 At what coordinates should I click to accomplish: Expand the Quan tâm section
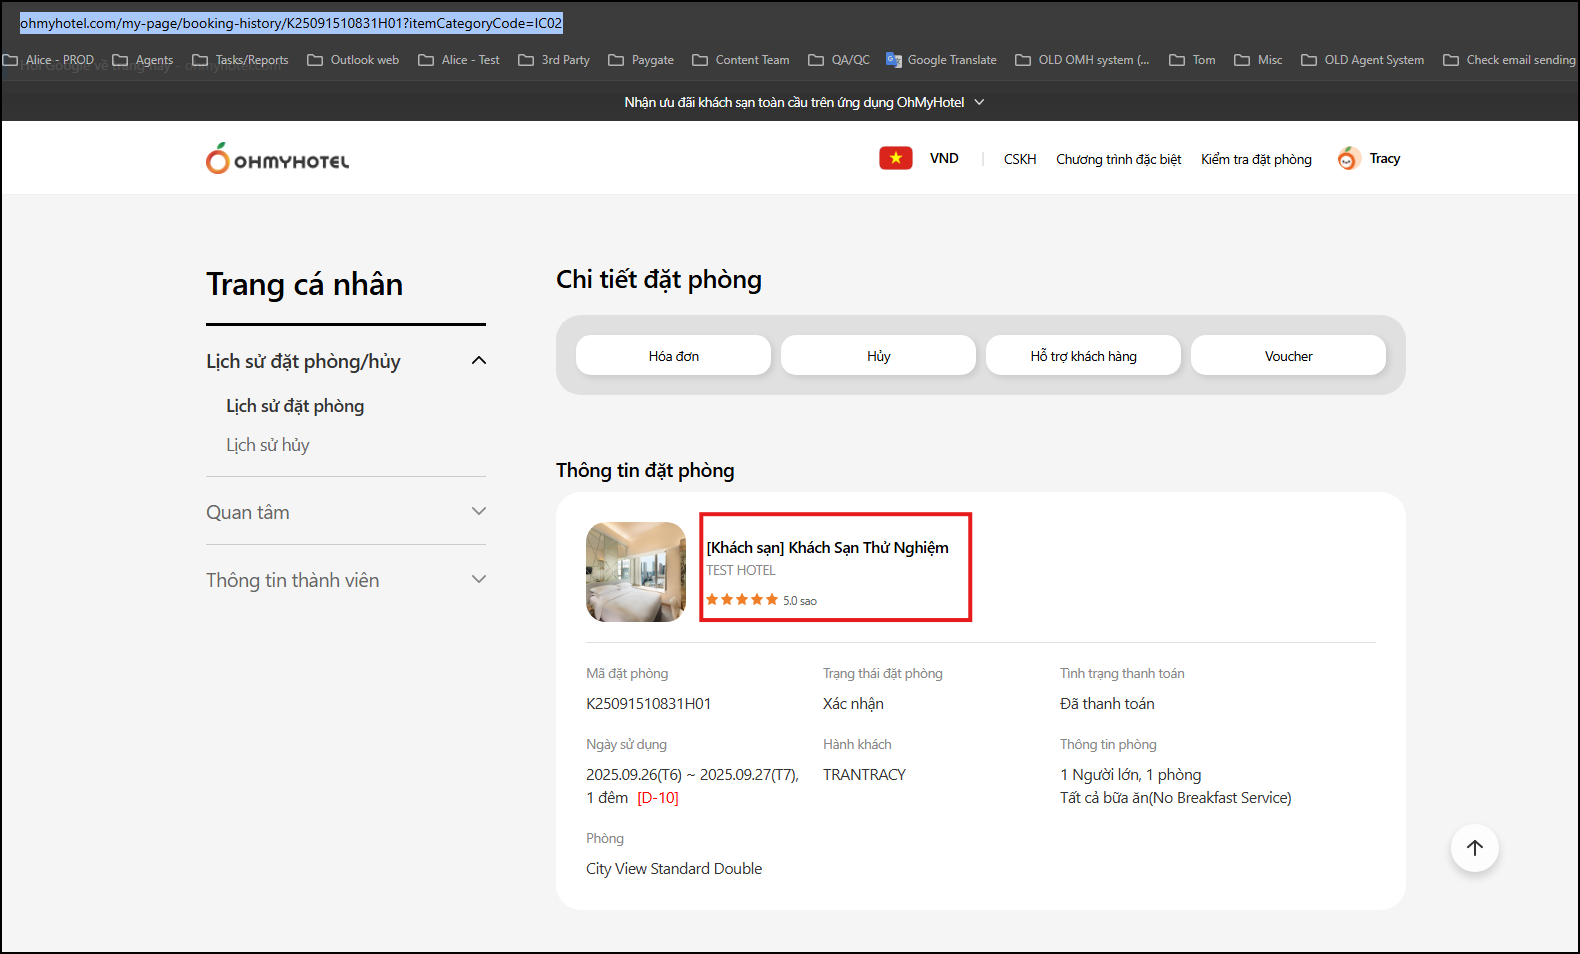pyautogui.click(x=479, y=512)
